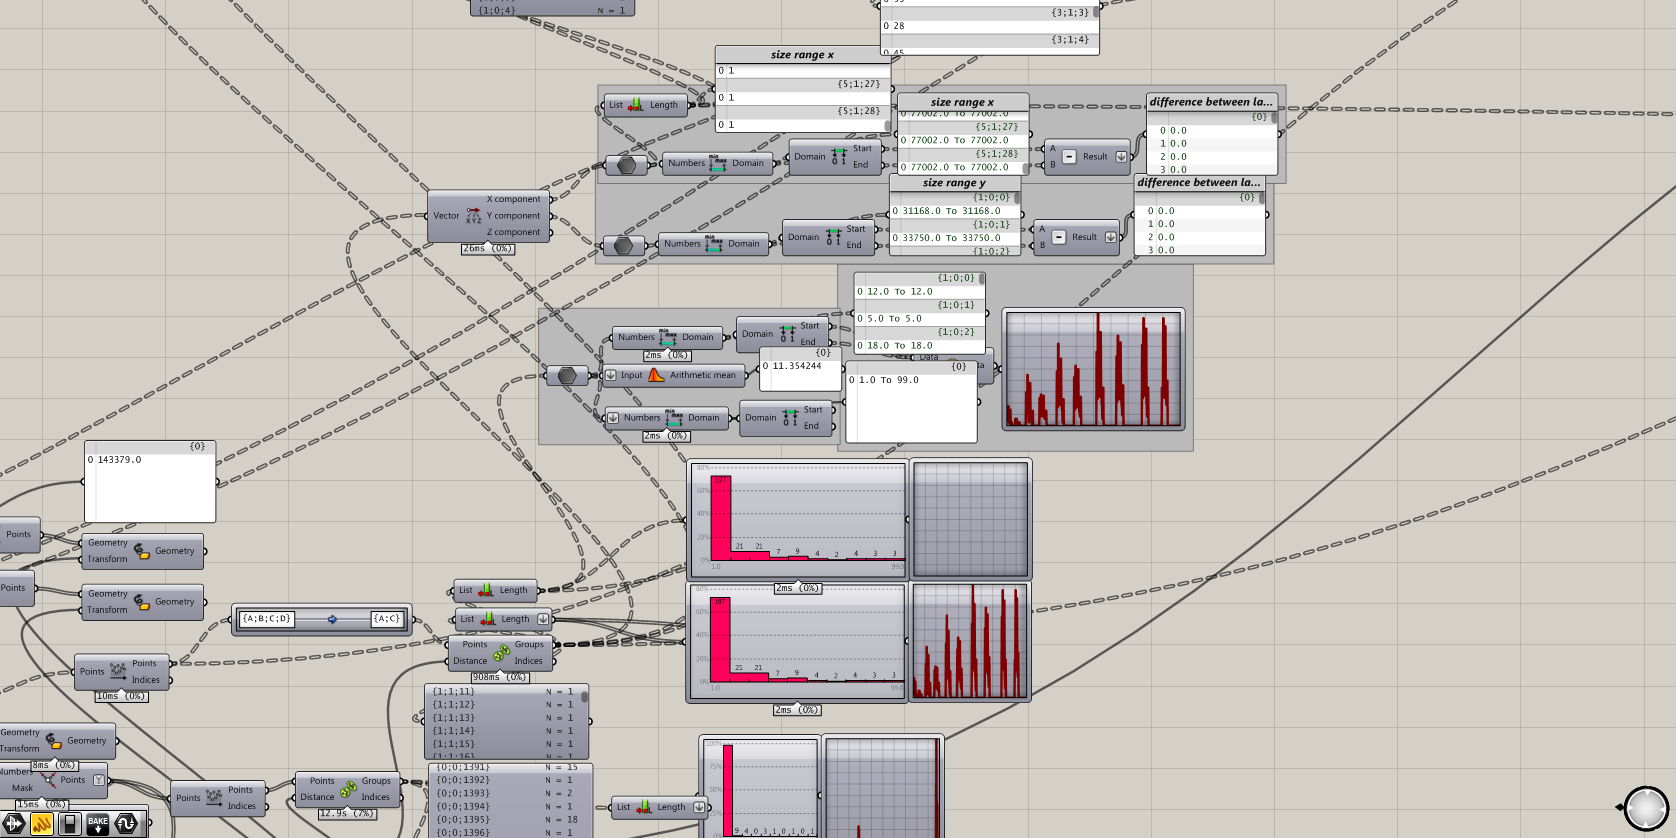
Task: Click the relay hexagon before size range x bounds
Action: pos(626,165)
